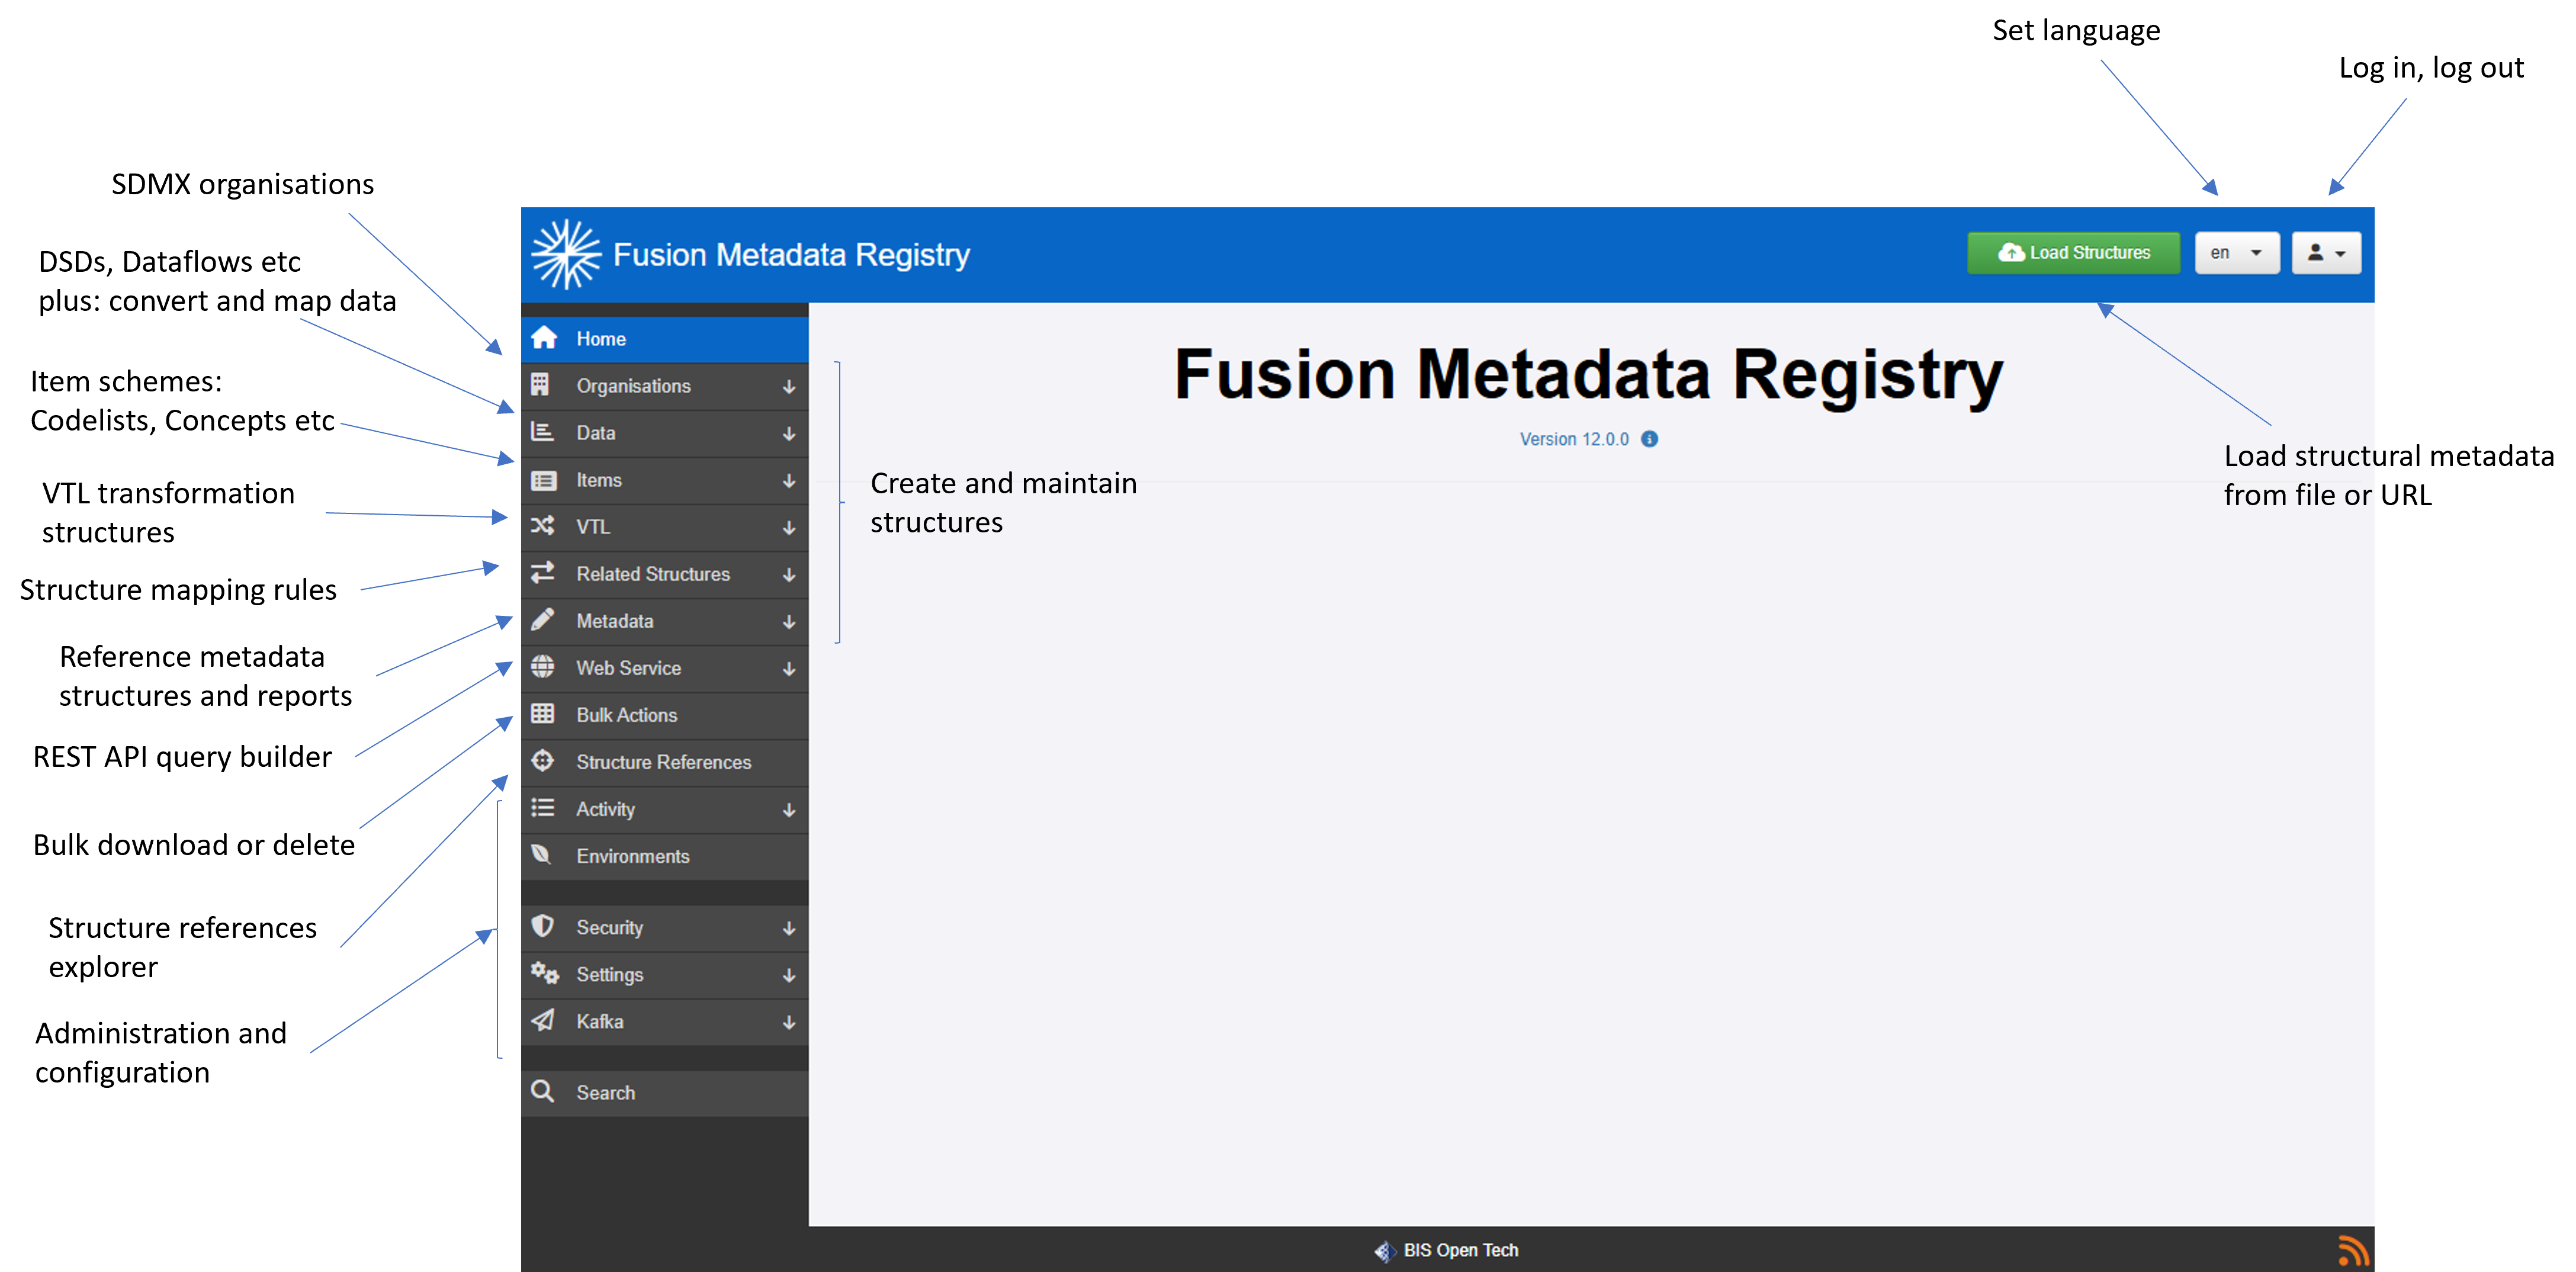
Task: Click the orange RSS feed icon
Action: [x=2354, y=1250]
